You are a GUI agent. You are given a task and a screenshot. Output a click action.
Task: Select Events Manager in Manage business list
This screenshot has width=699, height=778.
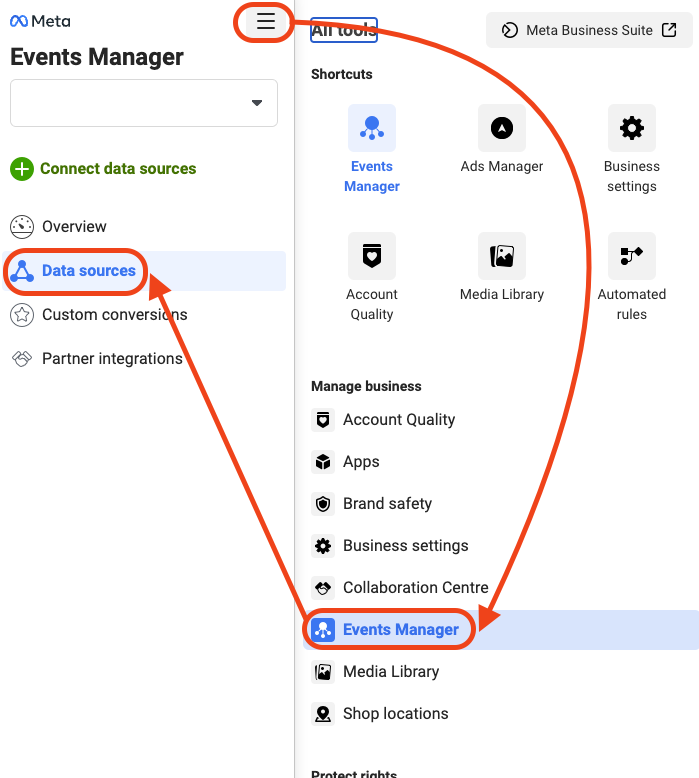[x=501, y=630]
